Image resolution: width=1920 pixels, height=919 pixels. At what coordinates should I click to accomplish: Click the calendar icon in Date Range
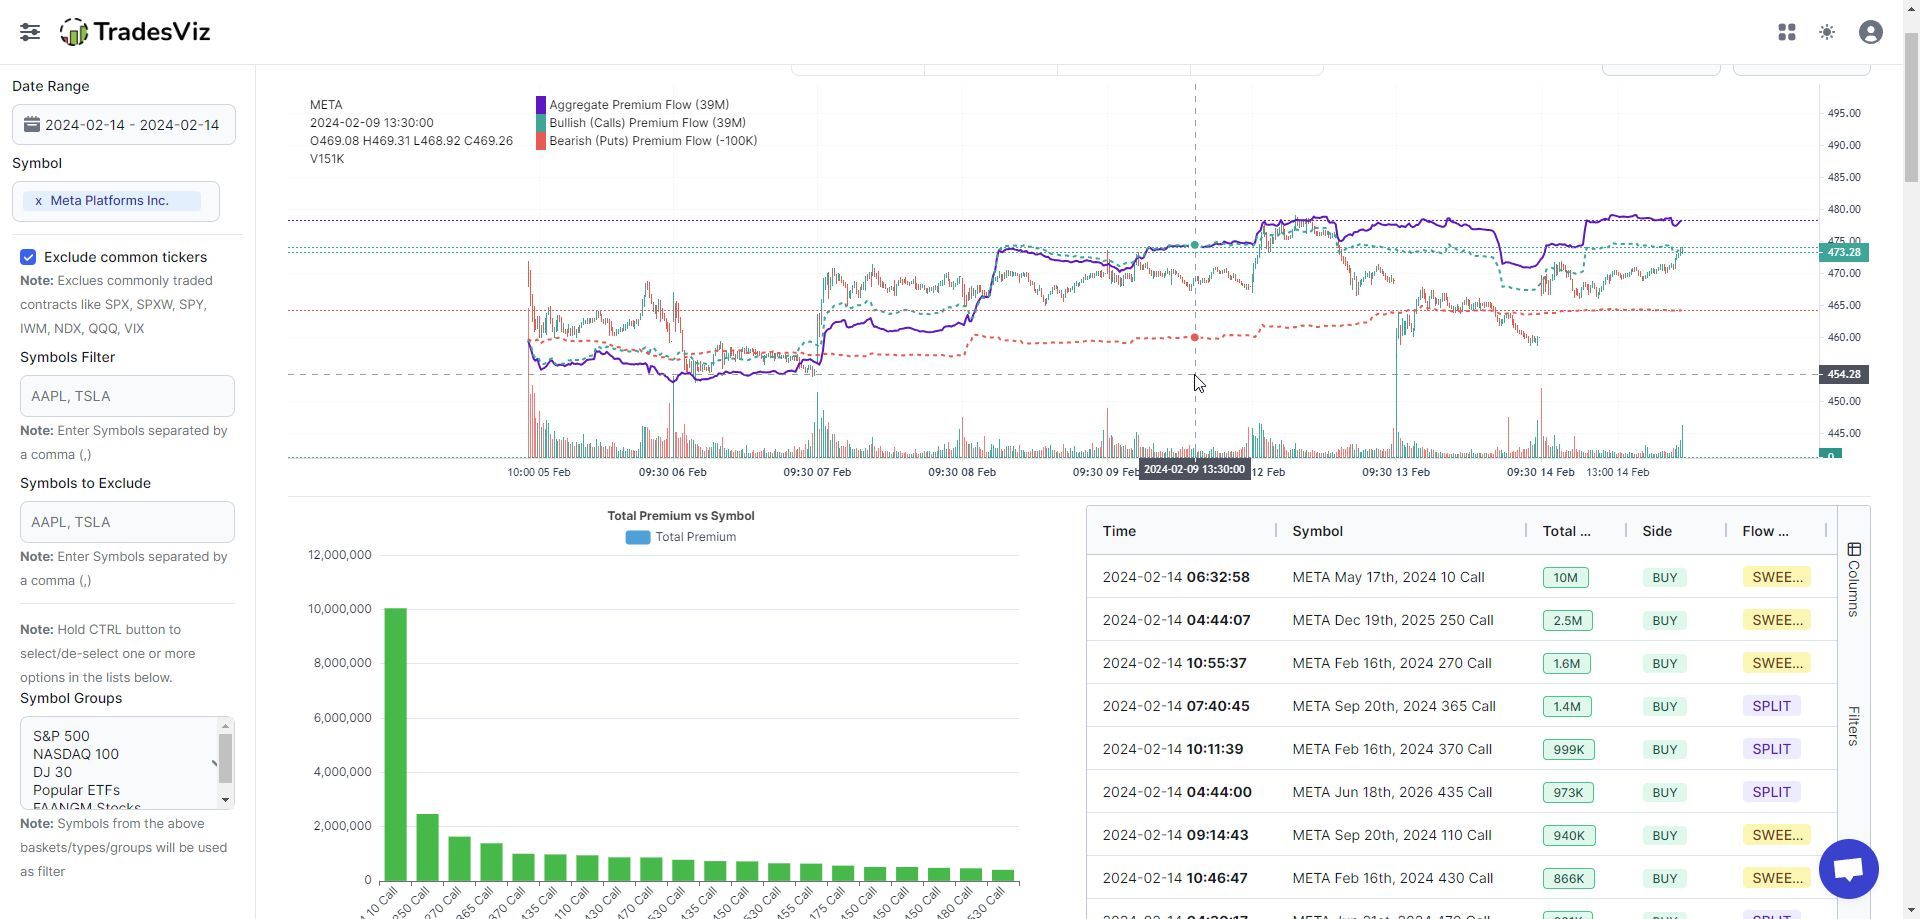click(x=32, y=124)
